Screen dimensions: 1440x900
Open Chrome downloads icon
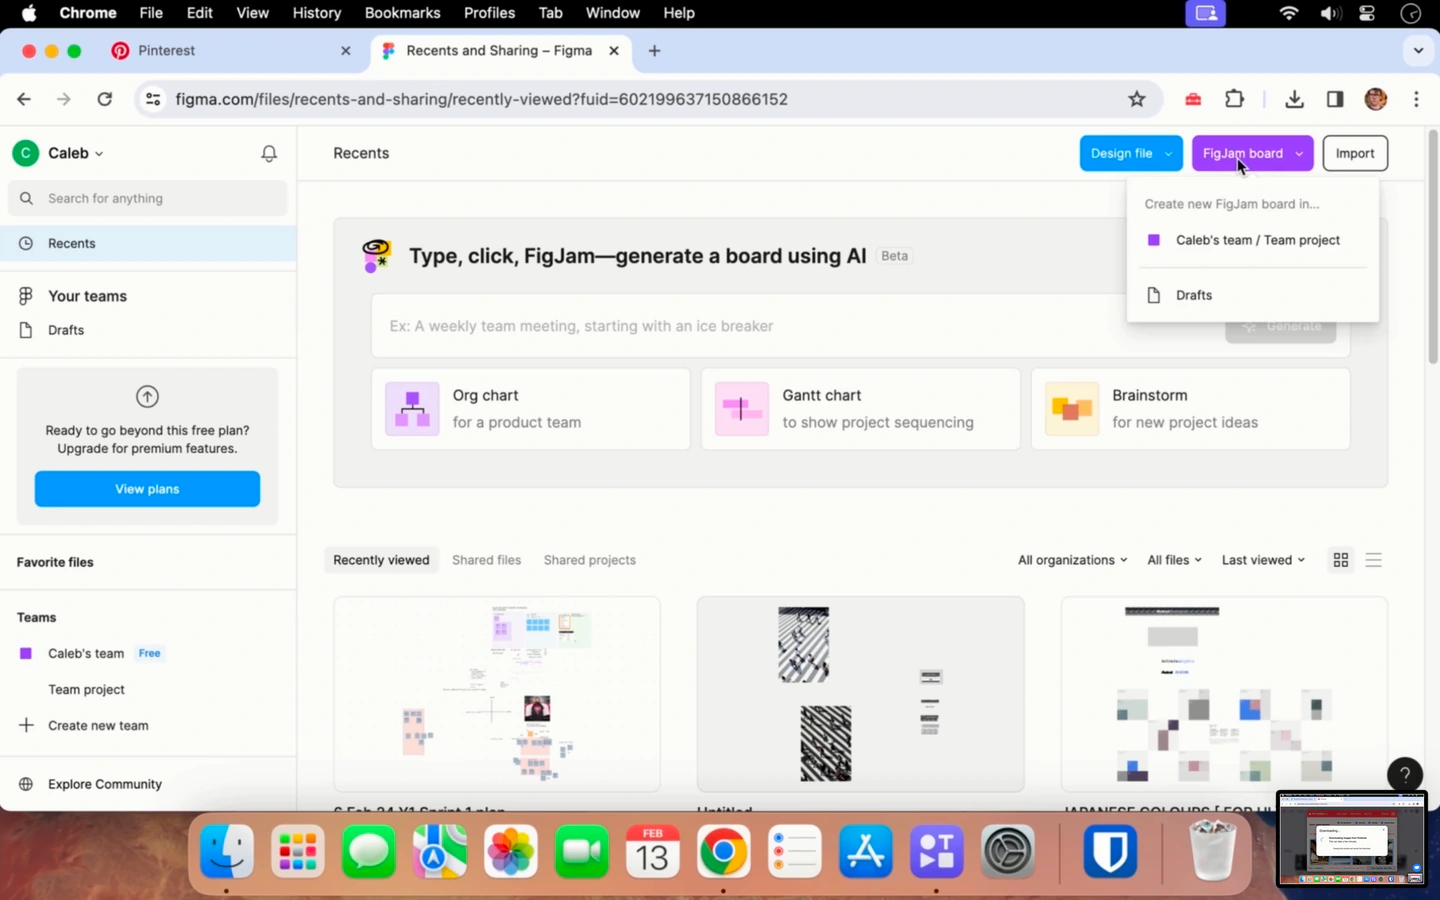click(x=1294, y=99)
